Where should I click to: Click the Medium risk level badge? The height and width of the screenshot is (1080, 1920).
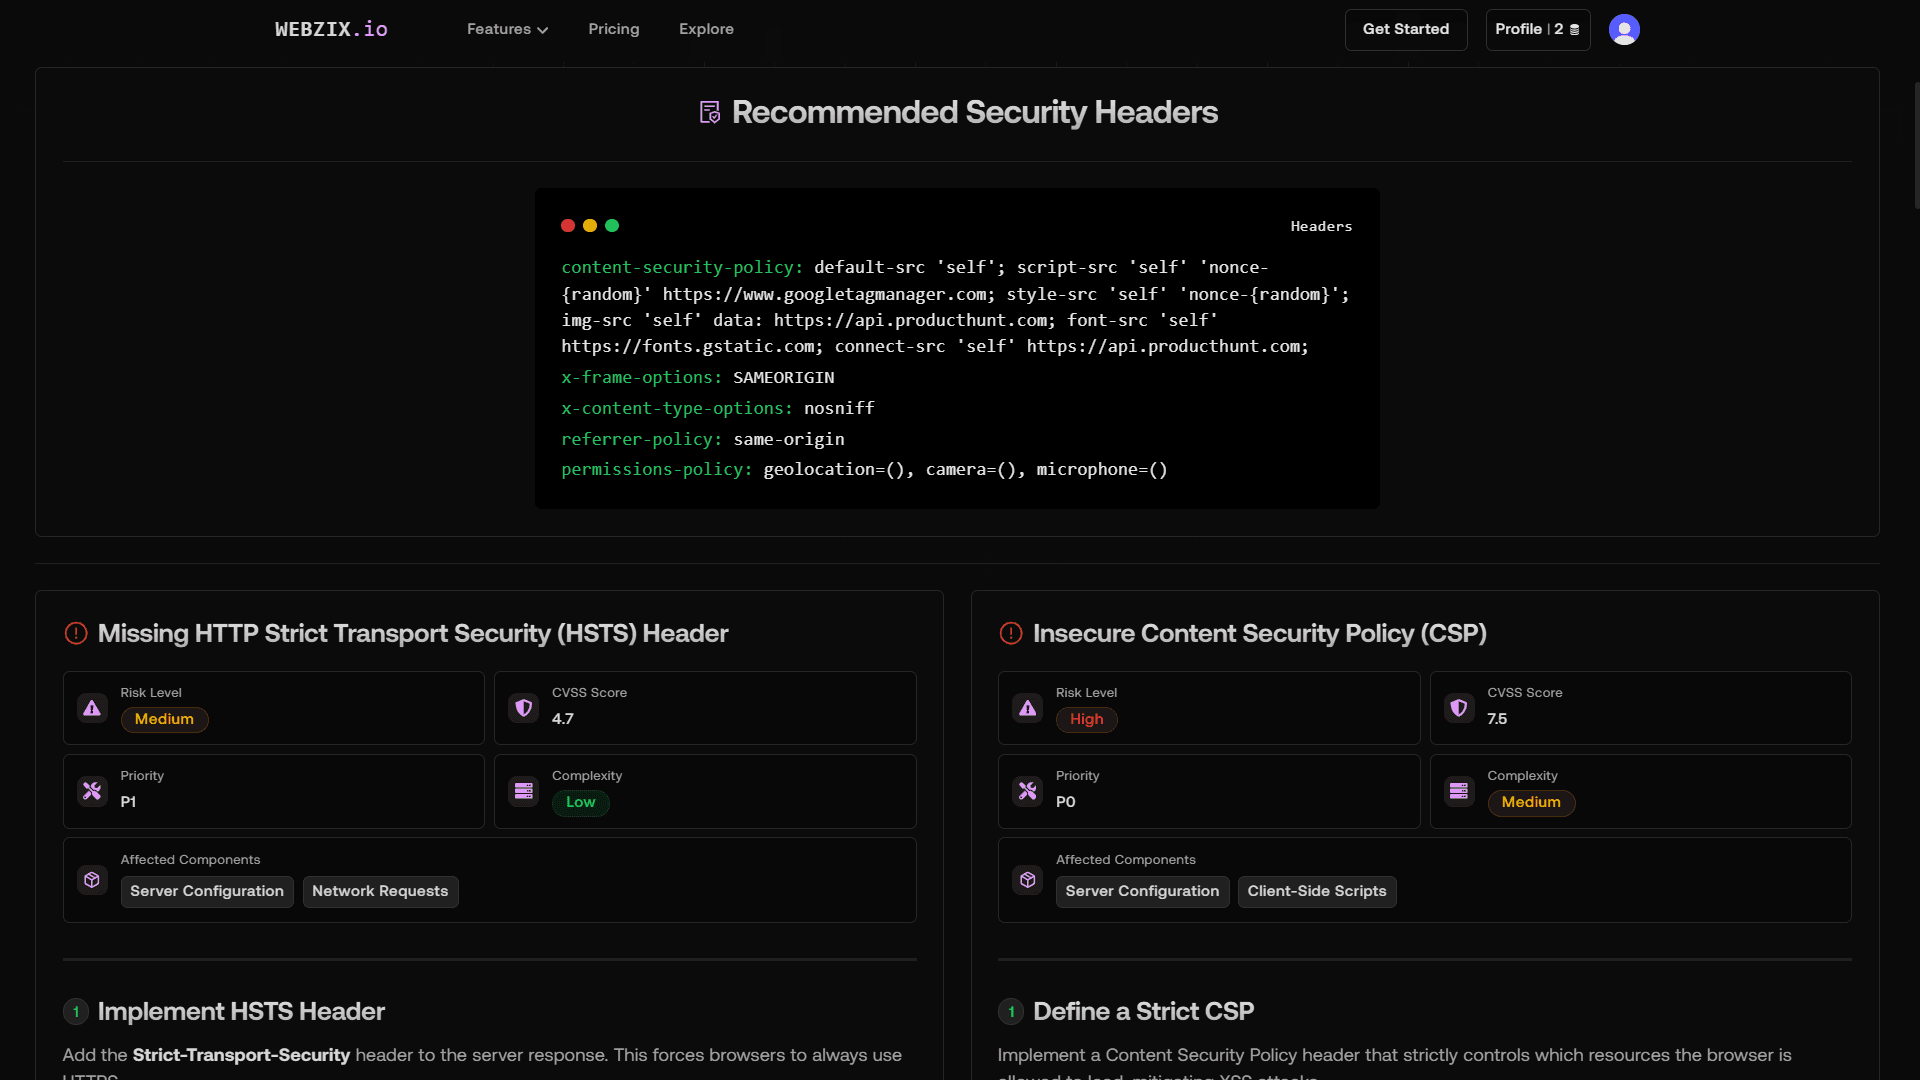[x=164, y=719]
